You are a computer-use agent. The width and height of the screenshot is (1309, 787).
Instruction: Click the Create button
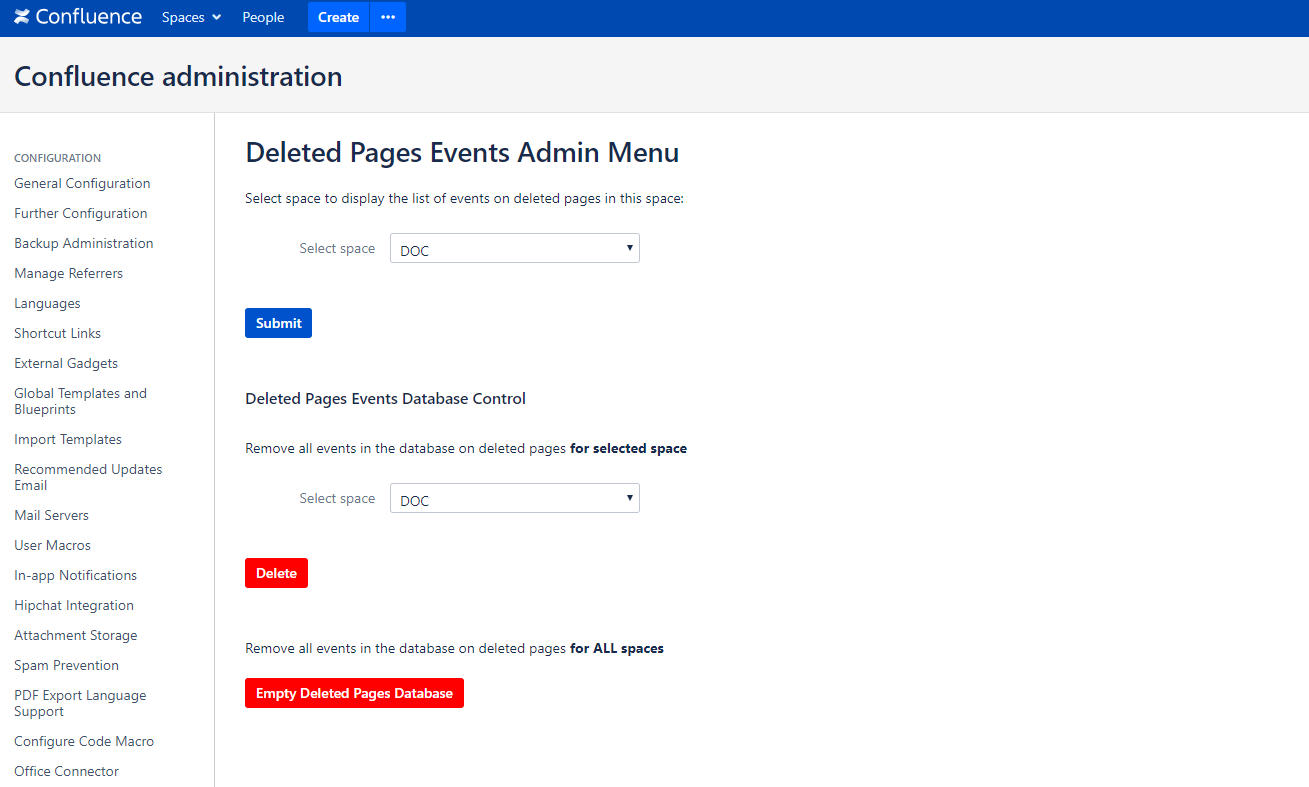coord(338,17)
